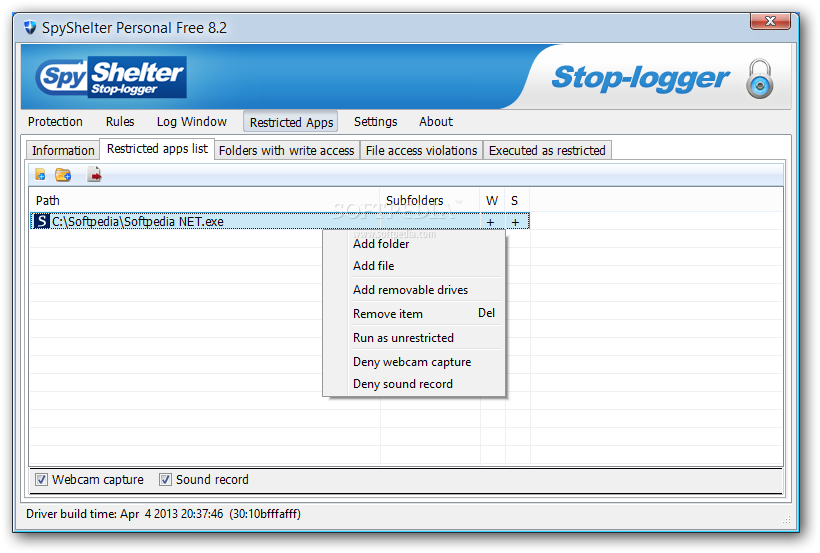
Task: Open the About menu
Action: (x=436, y=122)
